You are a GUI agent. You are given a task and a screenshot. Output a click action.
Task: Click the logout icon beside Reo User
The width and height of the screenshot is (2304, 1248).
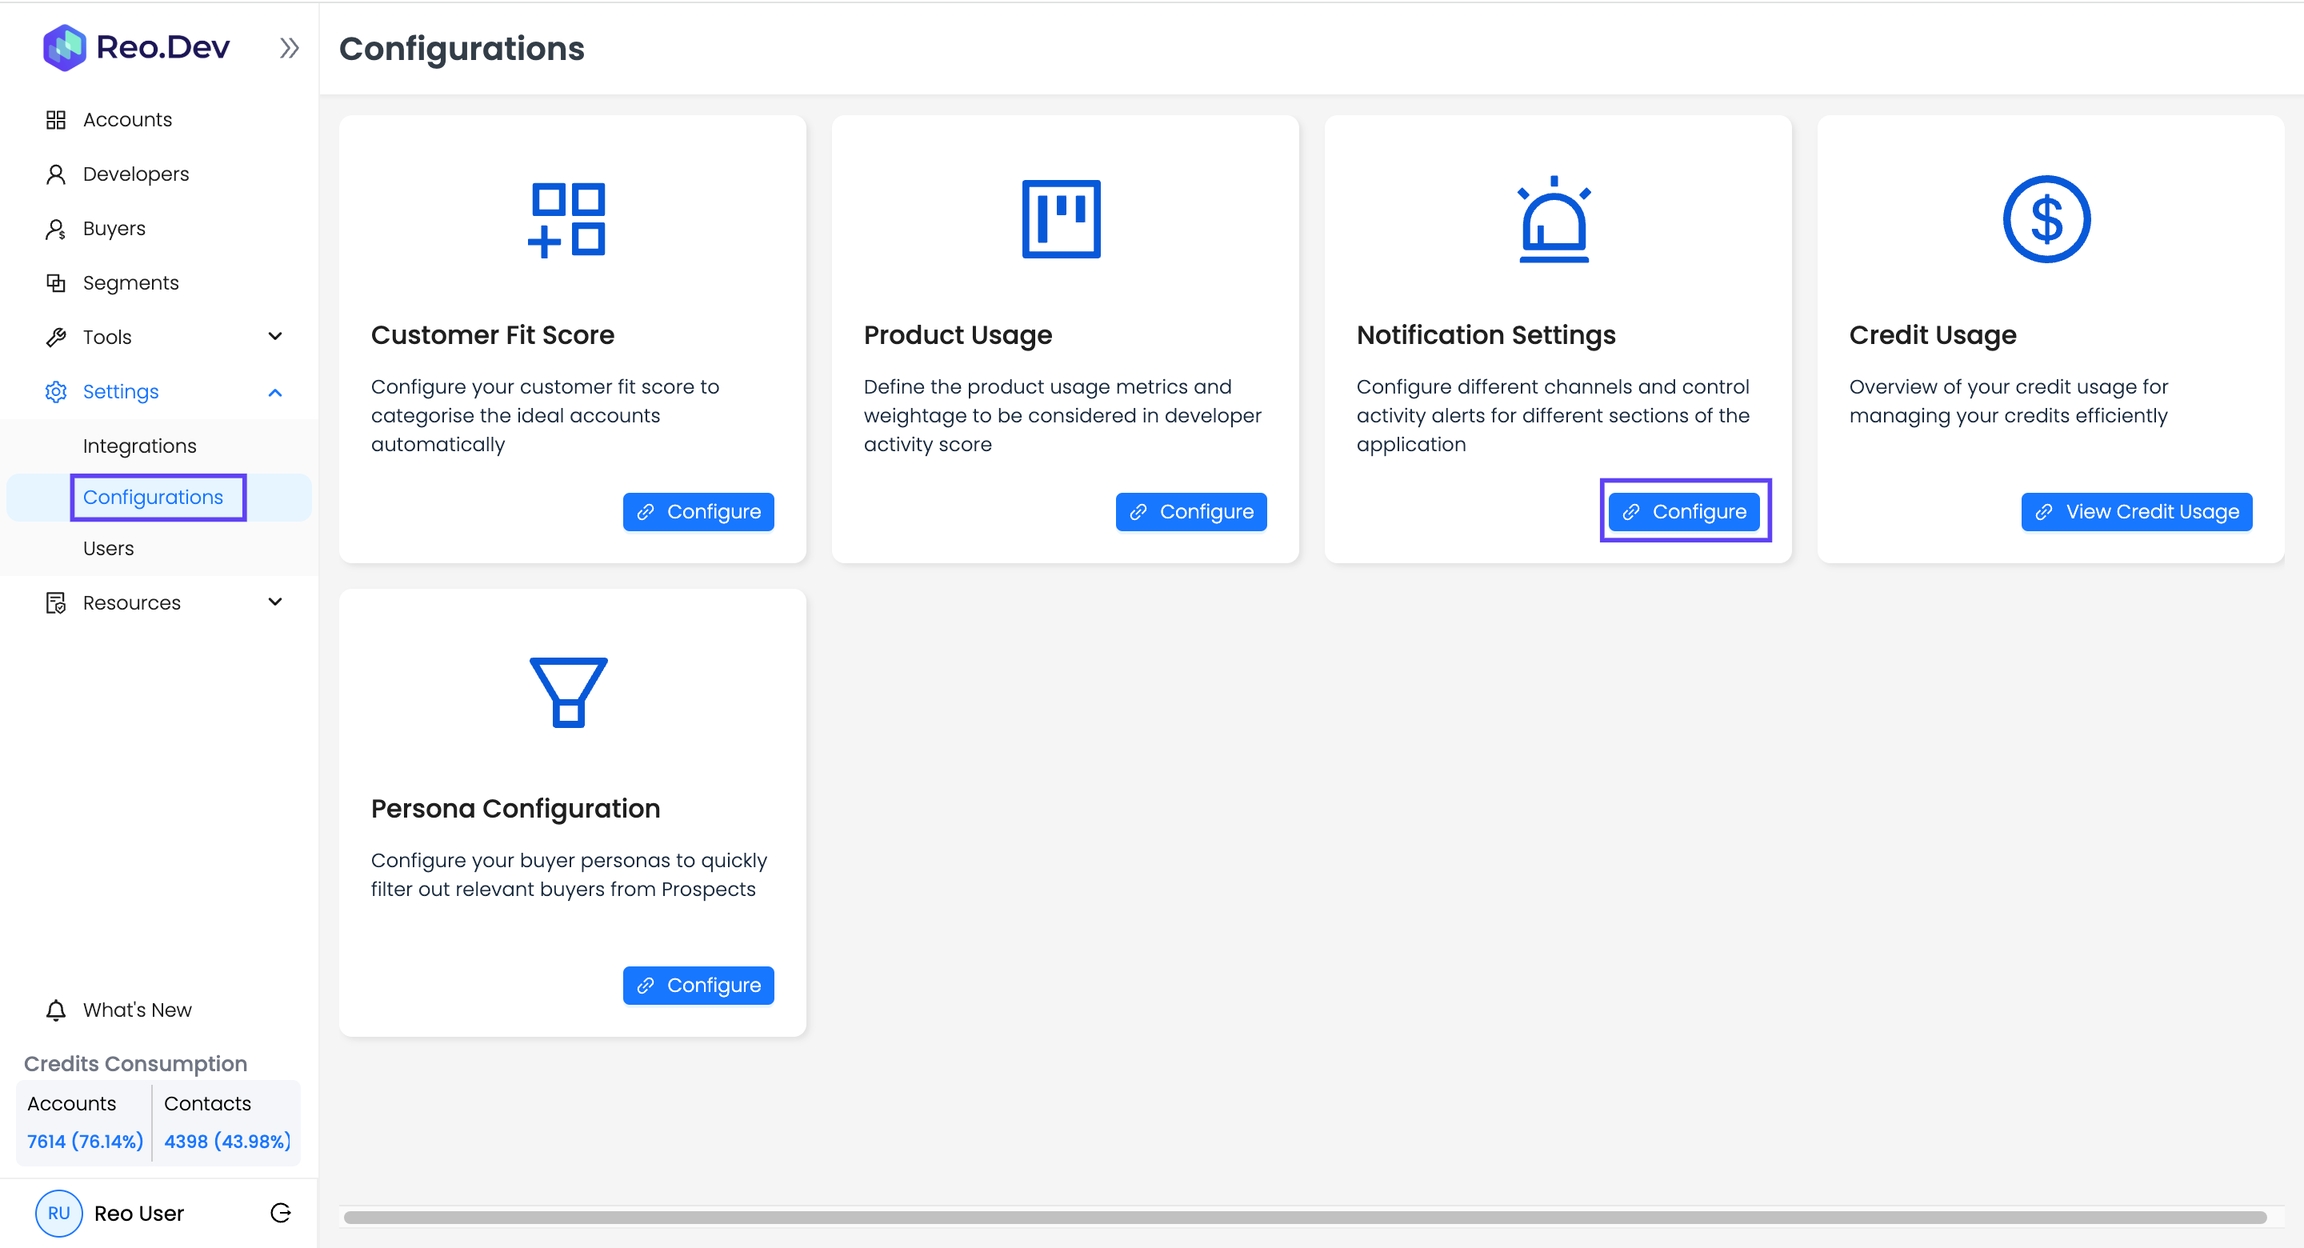[x=281, y=1213]
